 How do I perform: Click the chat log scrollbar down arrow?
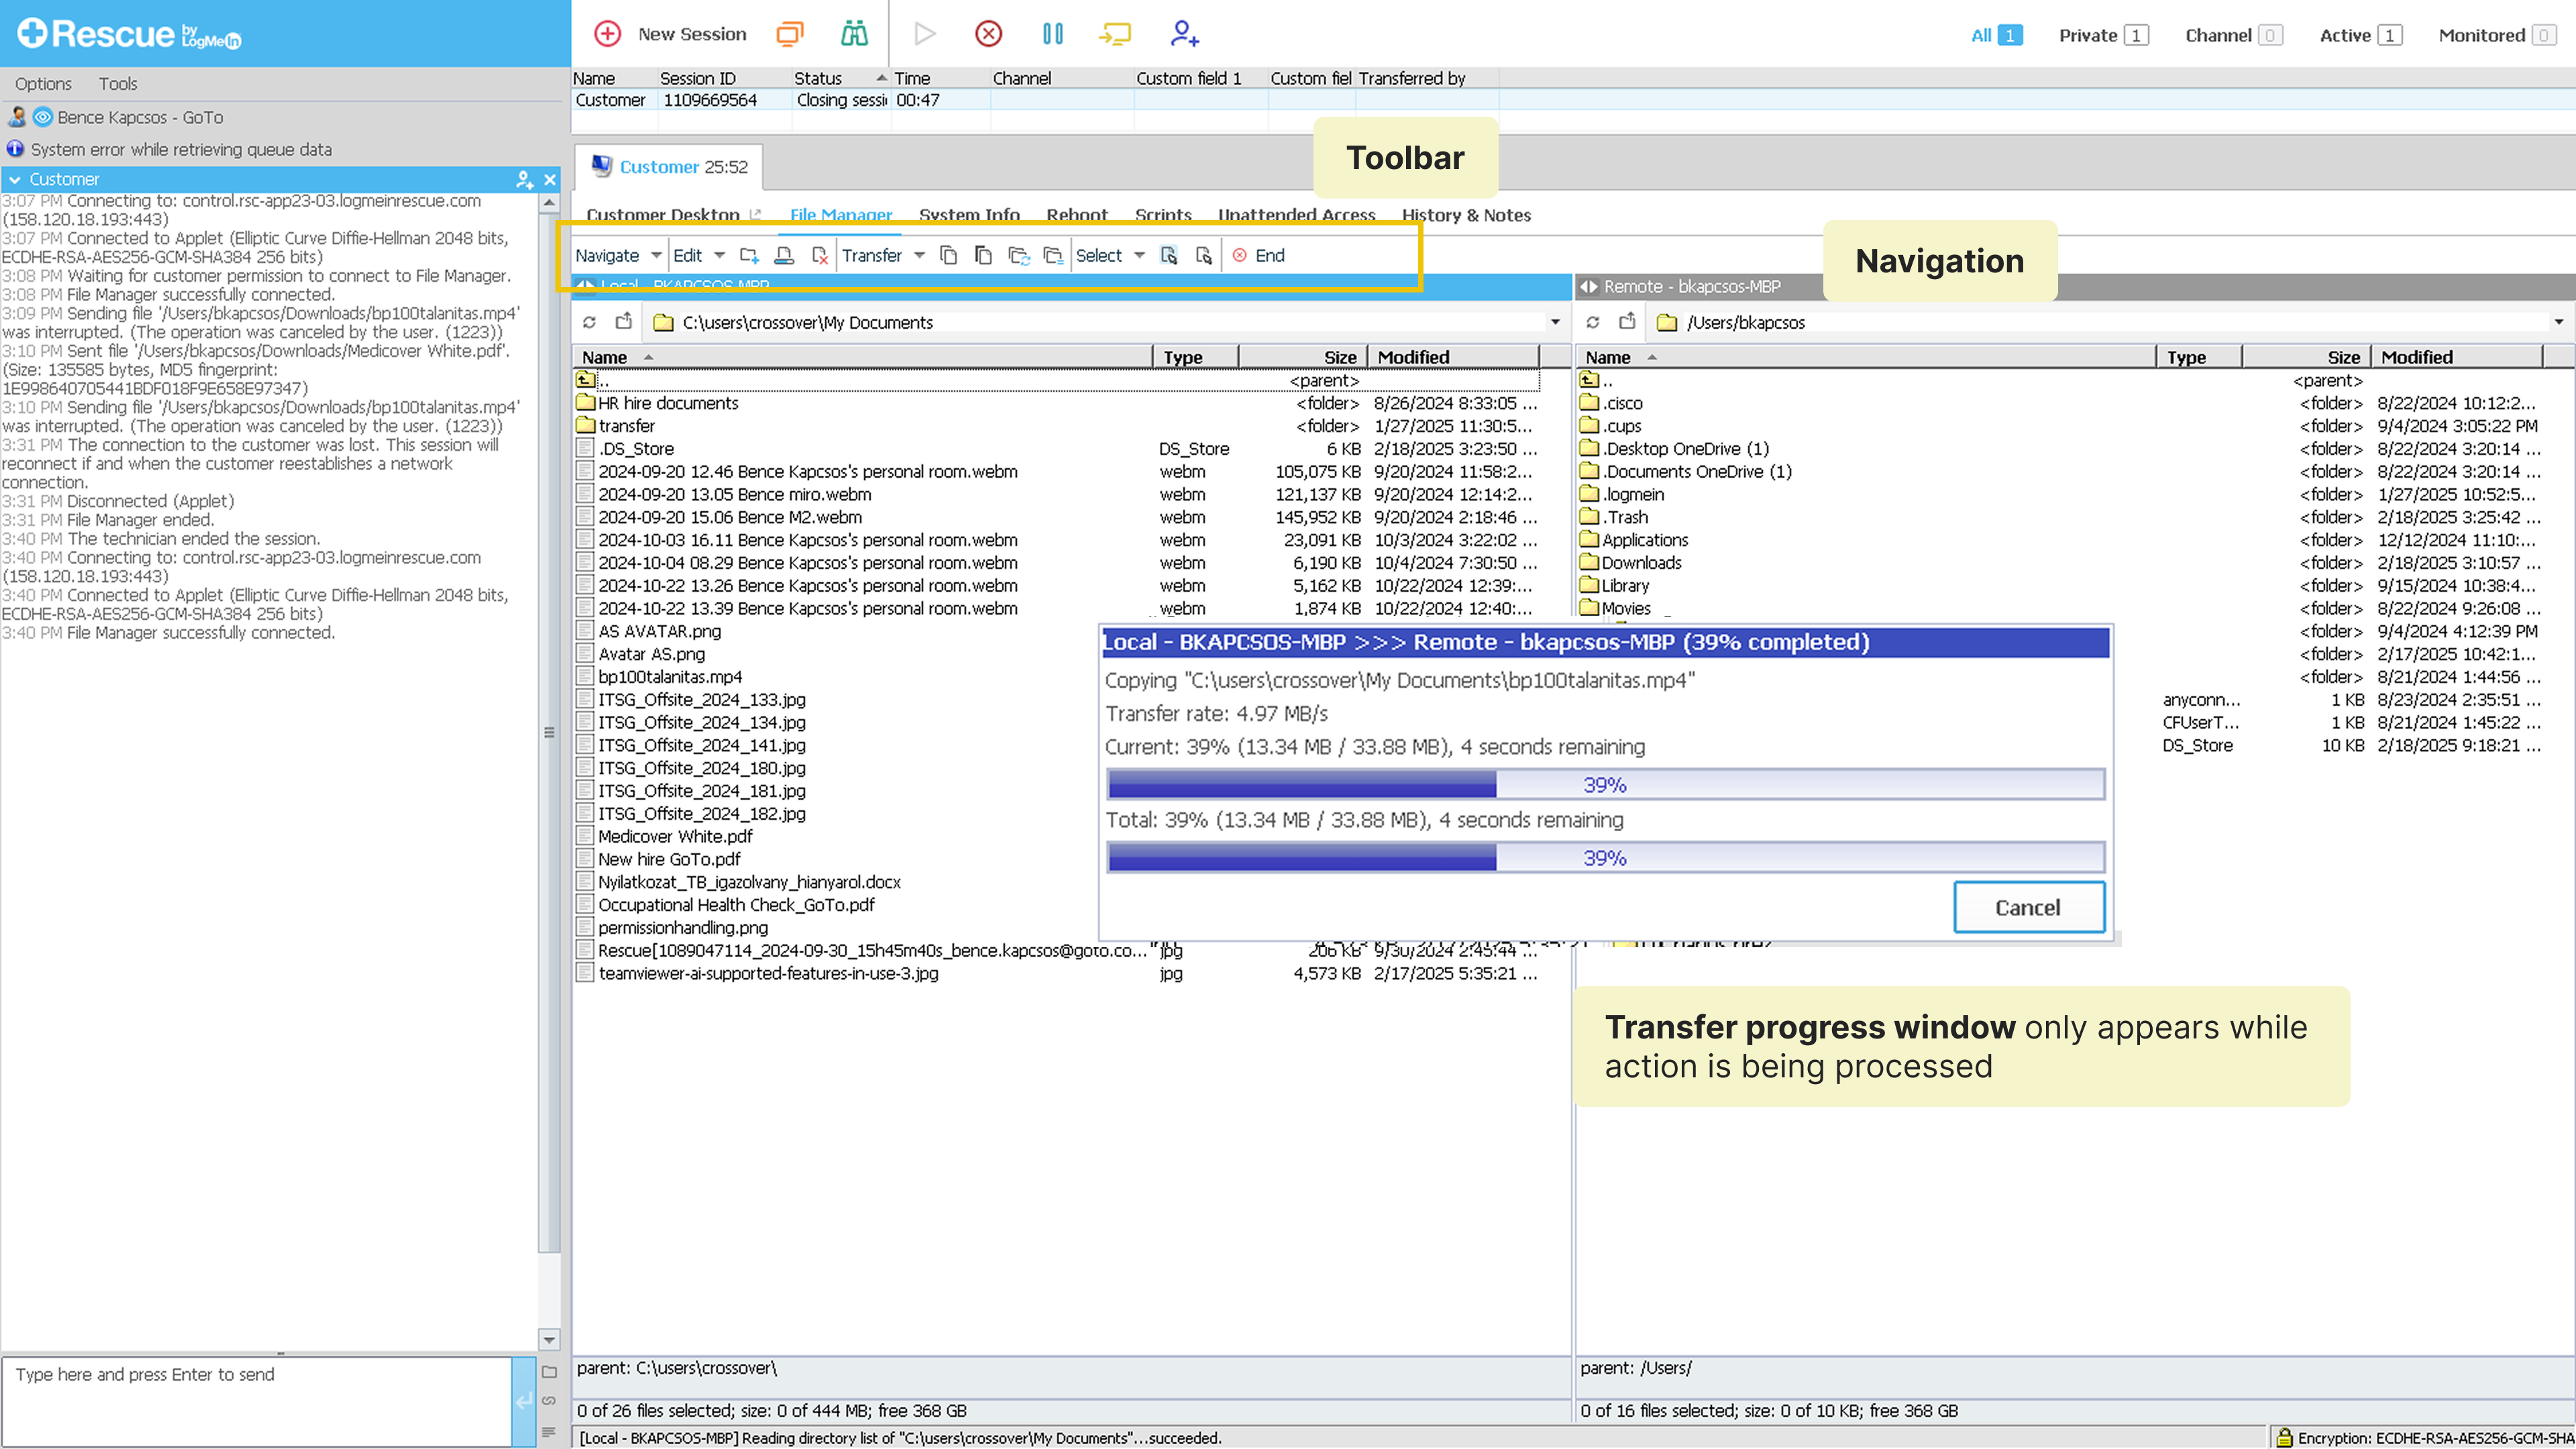click(x=549, y=1339)
